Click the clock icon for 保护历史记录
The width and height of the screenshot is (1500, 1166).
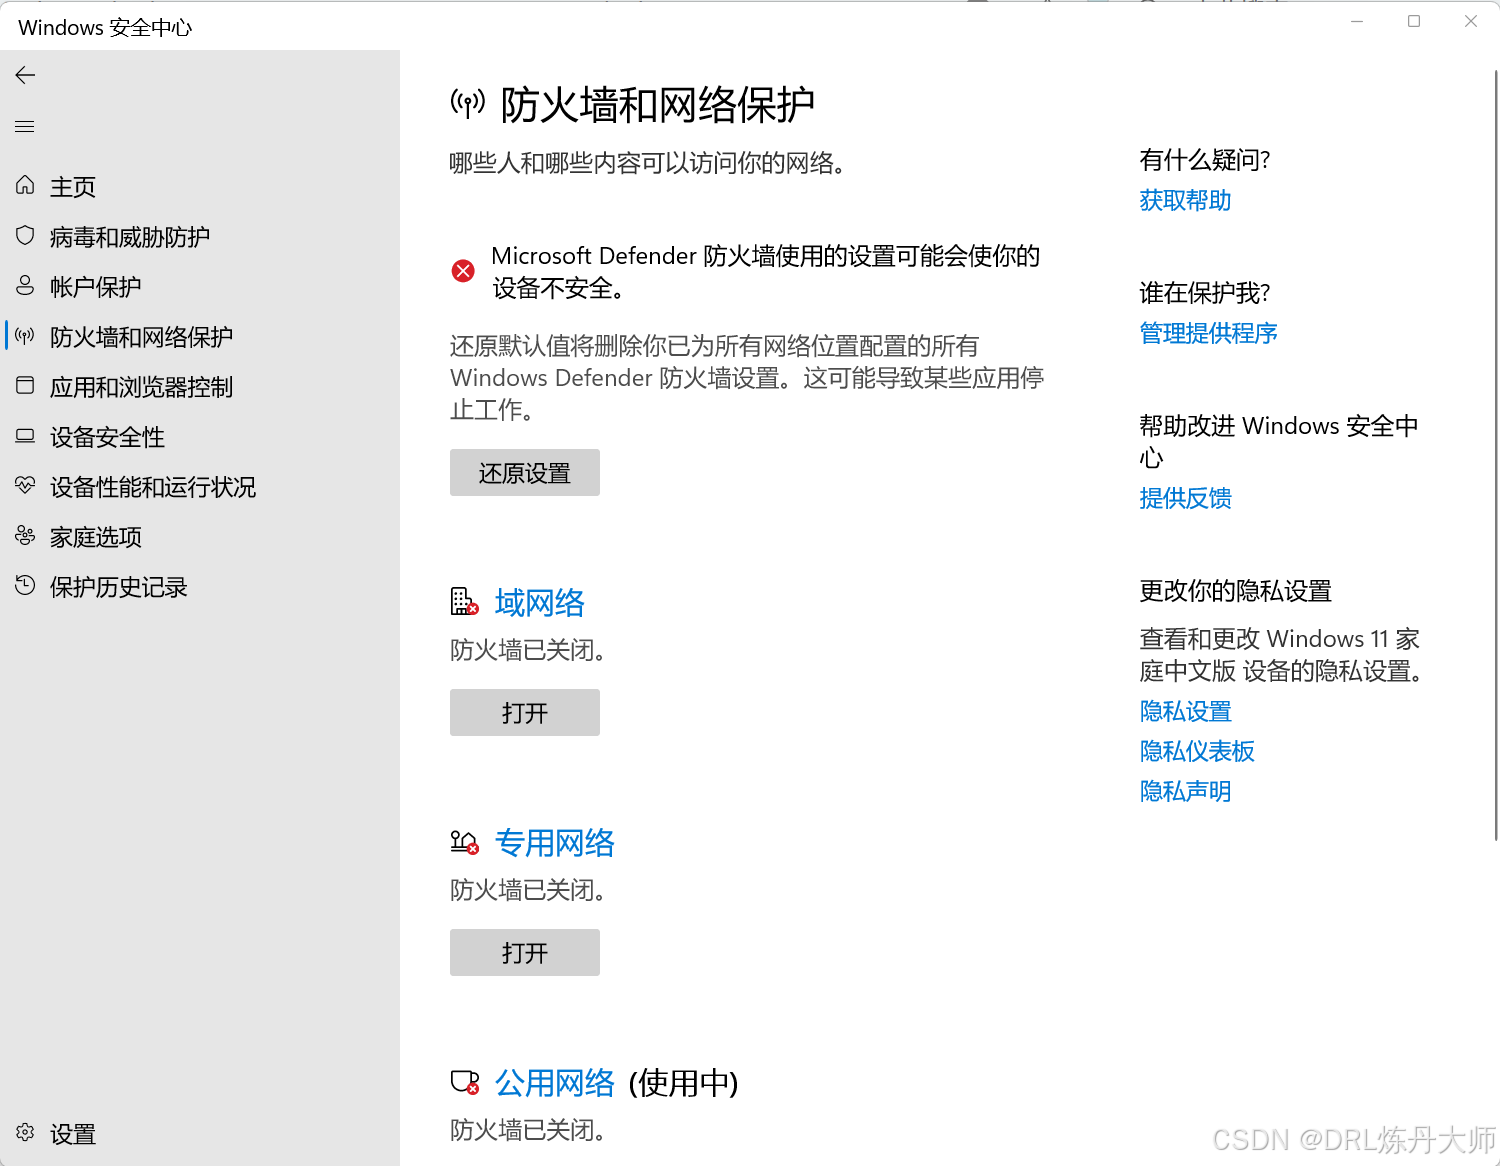point(25,585)
